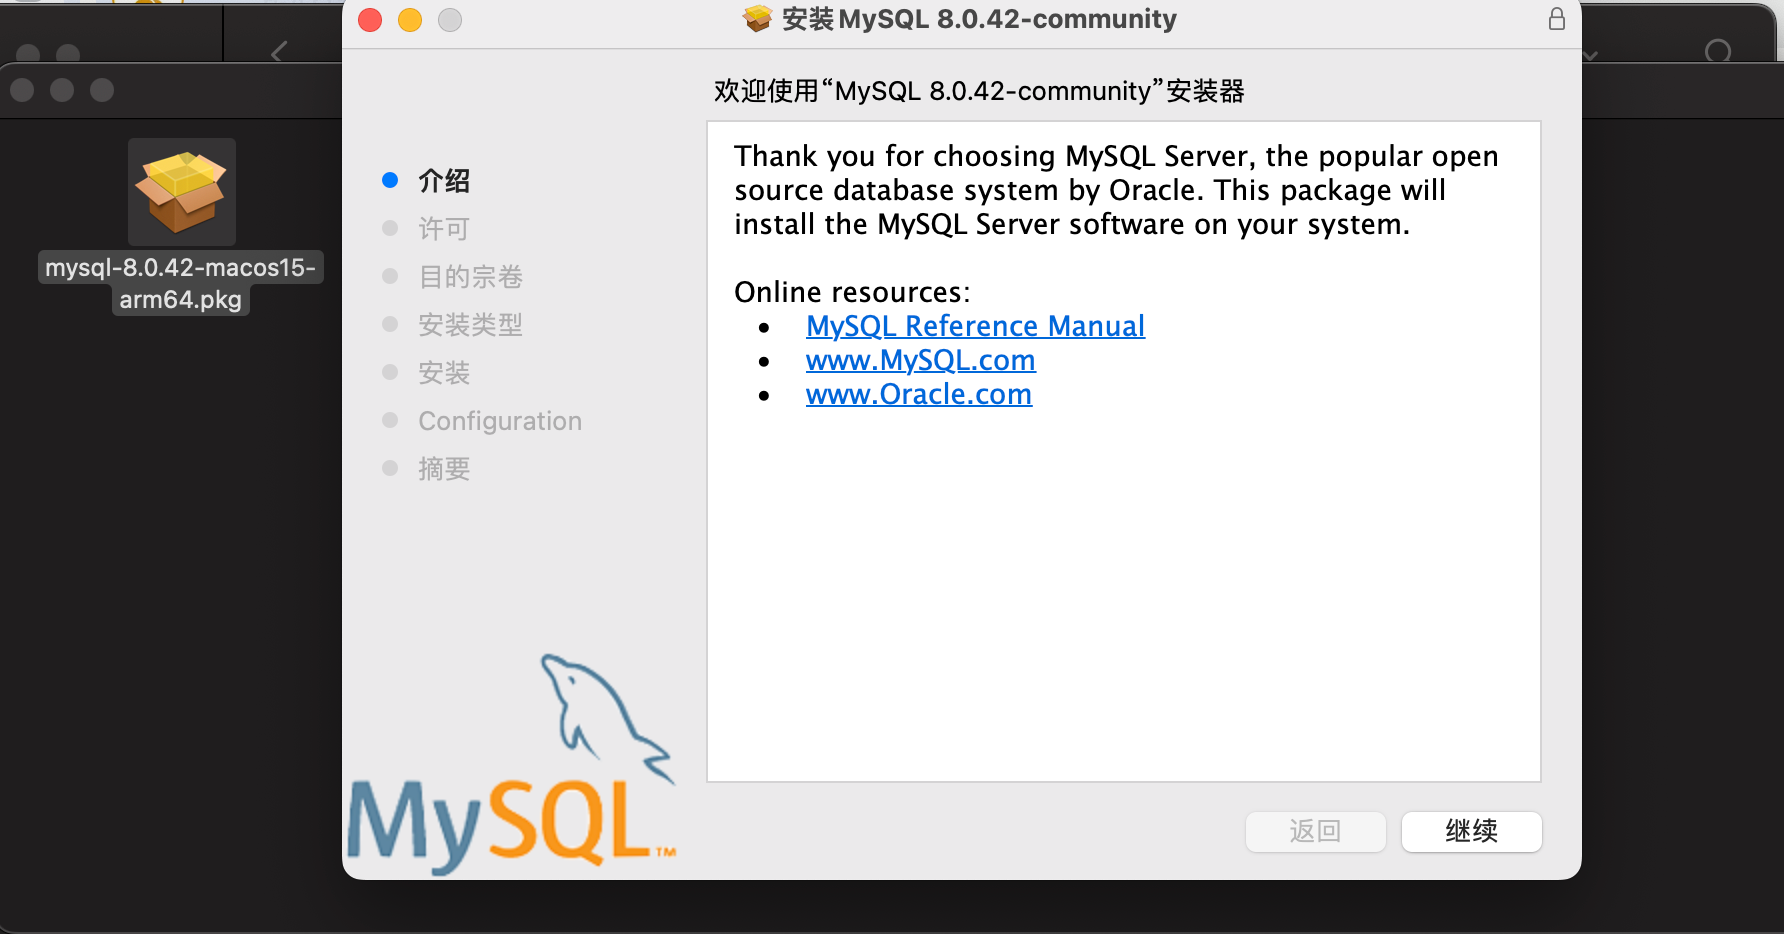Select the mysql-8.0.42-macos15-arm64.pkg file icon

tap(182, 192)
